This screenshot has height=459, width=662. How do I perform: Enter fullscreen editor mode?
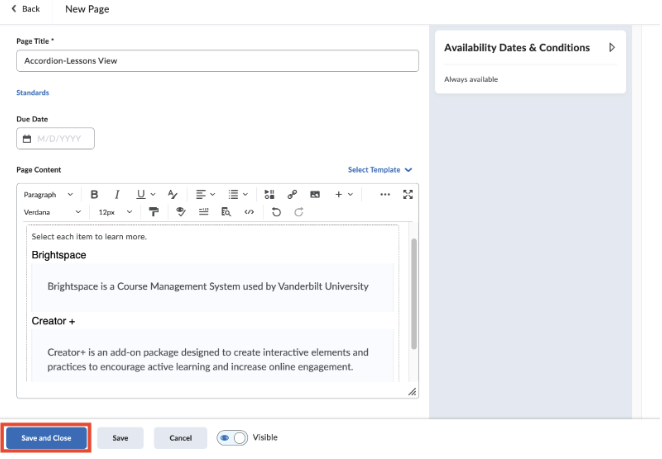(407, 194)
